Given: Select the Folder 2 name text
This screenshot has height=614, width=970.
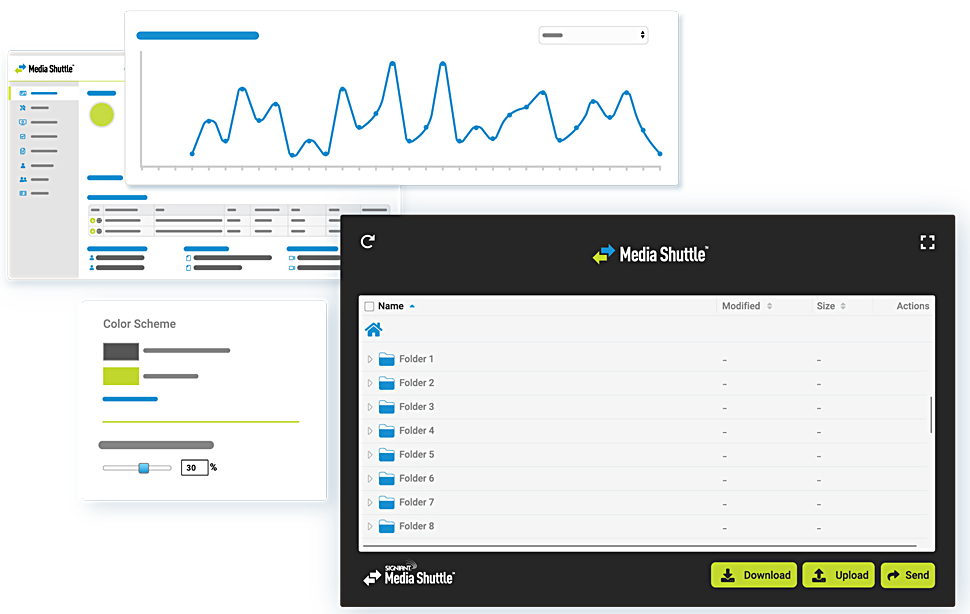Looking at the screenshot, I should [416, 383].
